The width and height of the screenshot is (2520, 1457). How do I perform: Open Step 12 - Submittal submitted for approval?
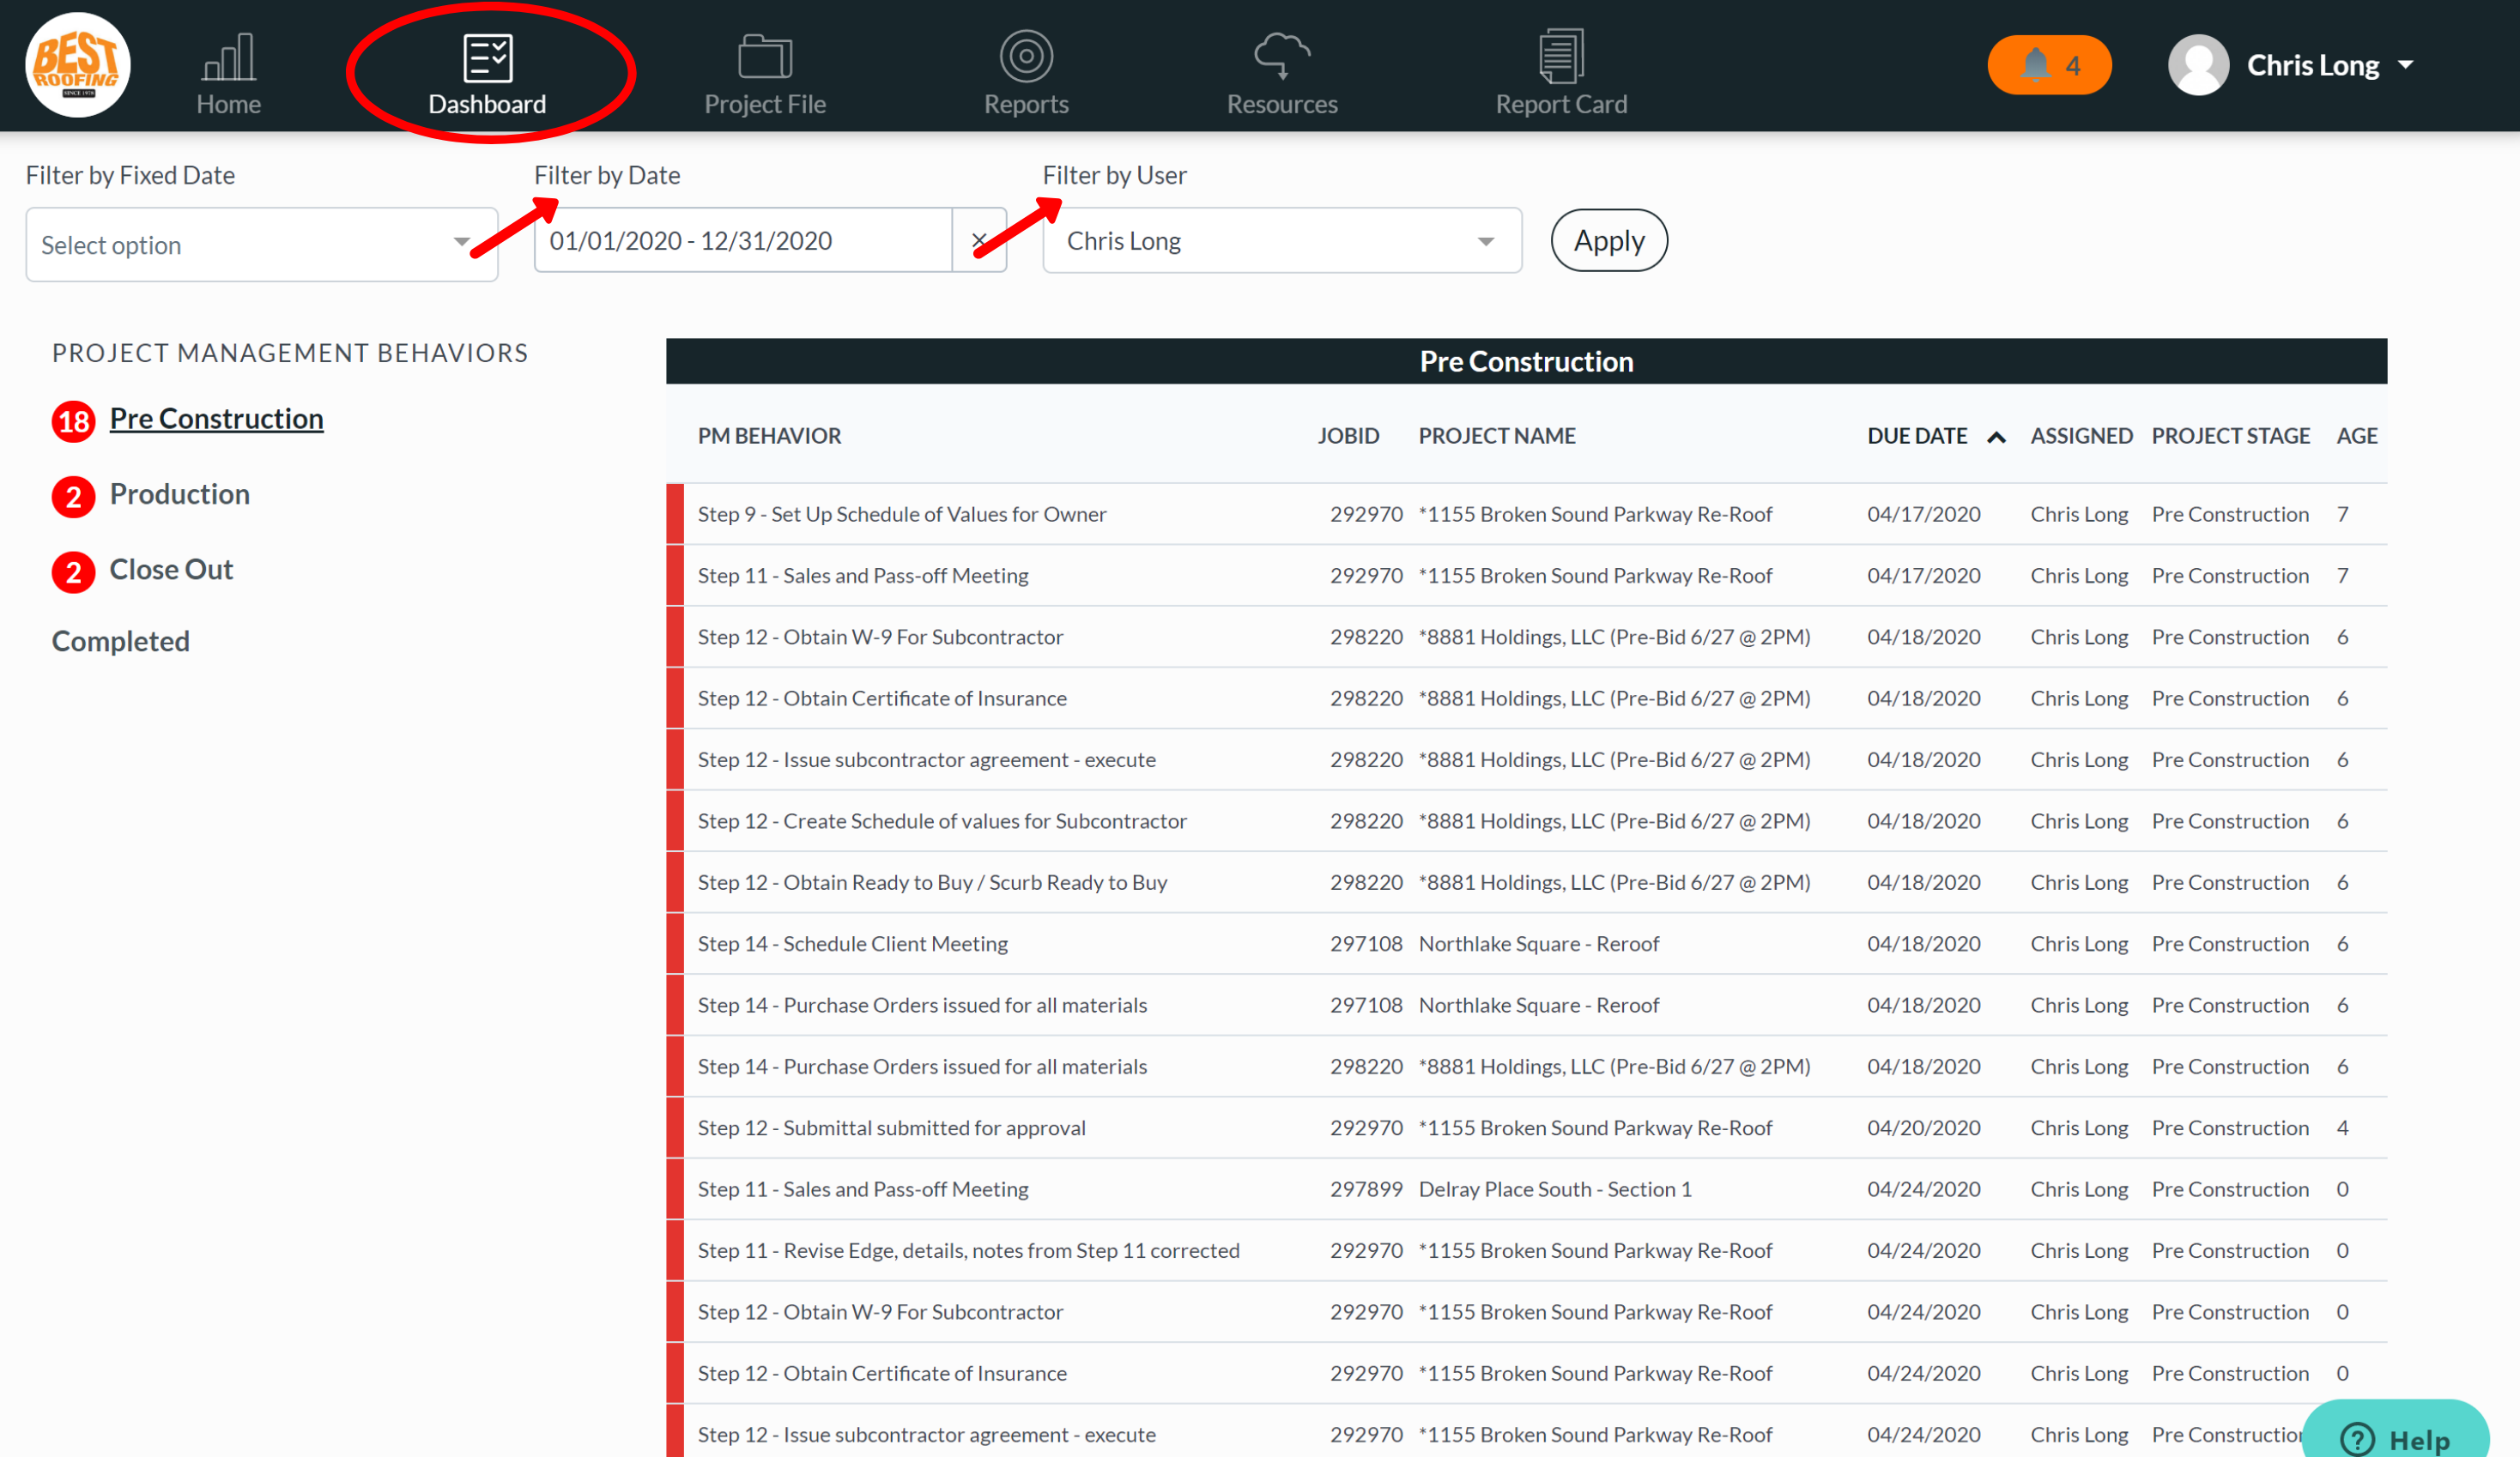click(x=1527, y=1128)
